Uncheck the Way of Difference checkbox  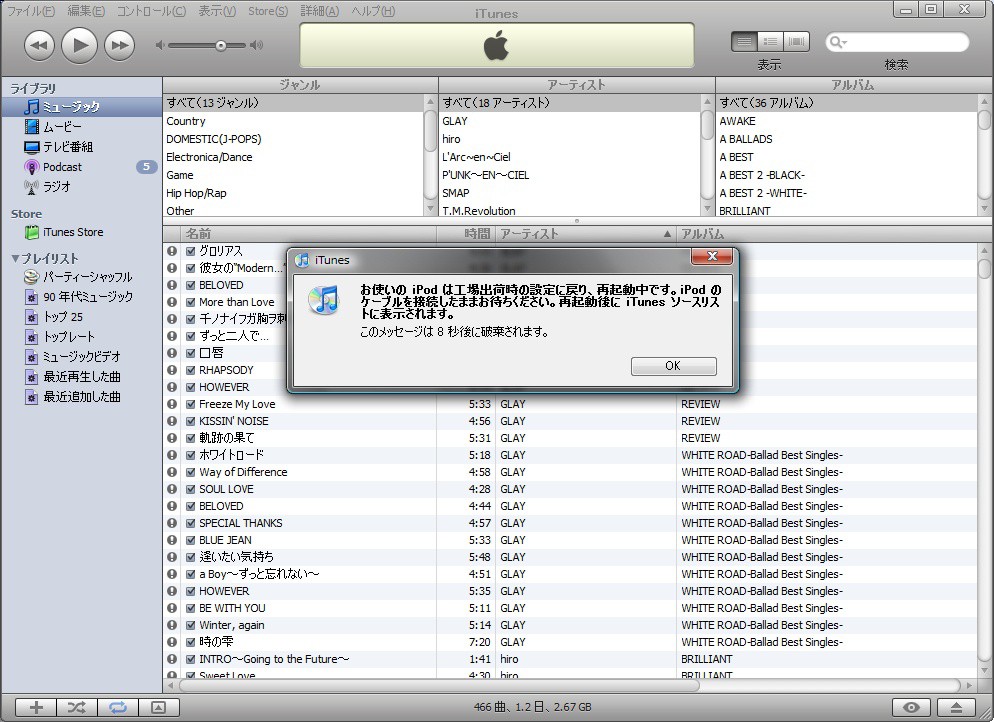point(190,472)
